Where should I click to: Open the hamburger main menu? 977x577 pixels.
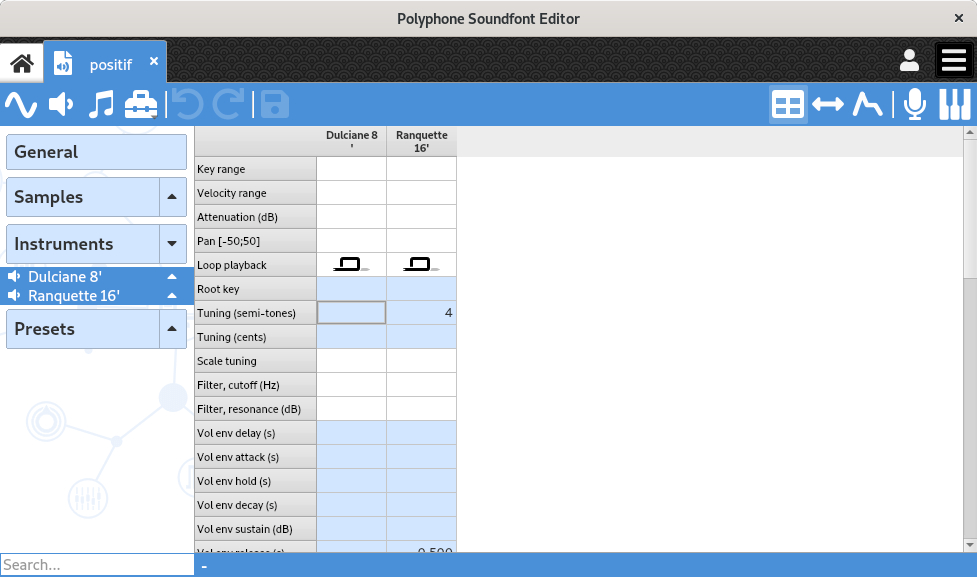[x=954, y=60]
